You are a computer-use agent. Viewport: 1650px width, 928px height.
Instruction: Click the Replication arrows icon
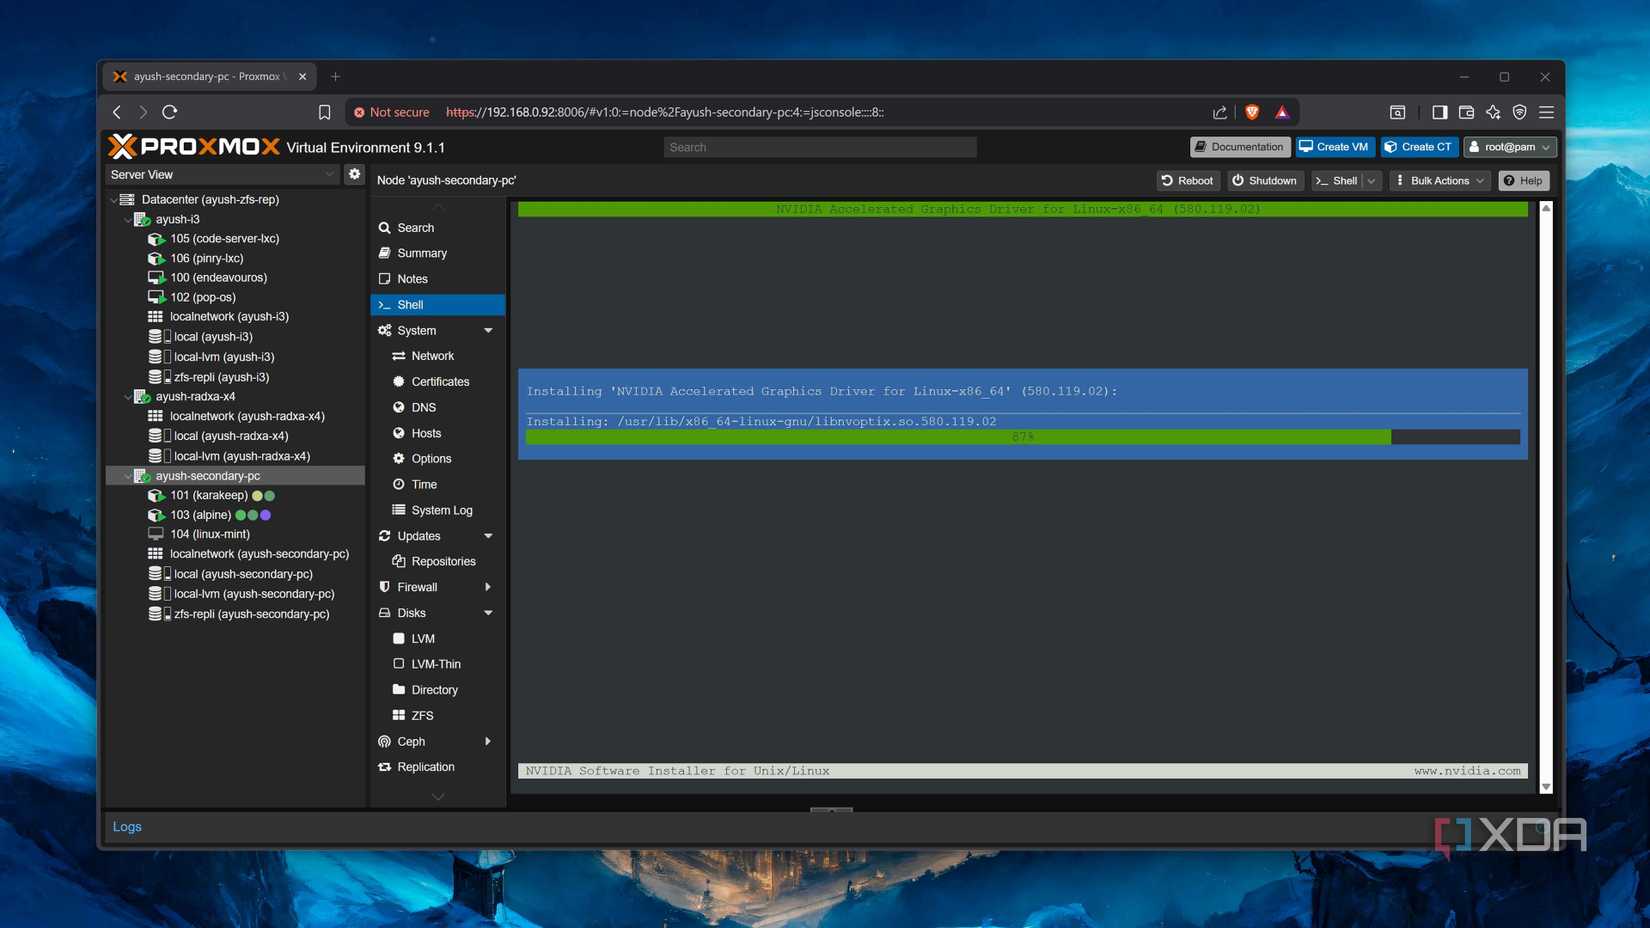384,767
